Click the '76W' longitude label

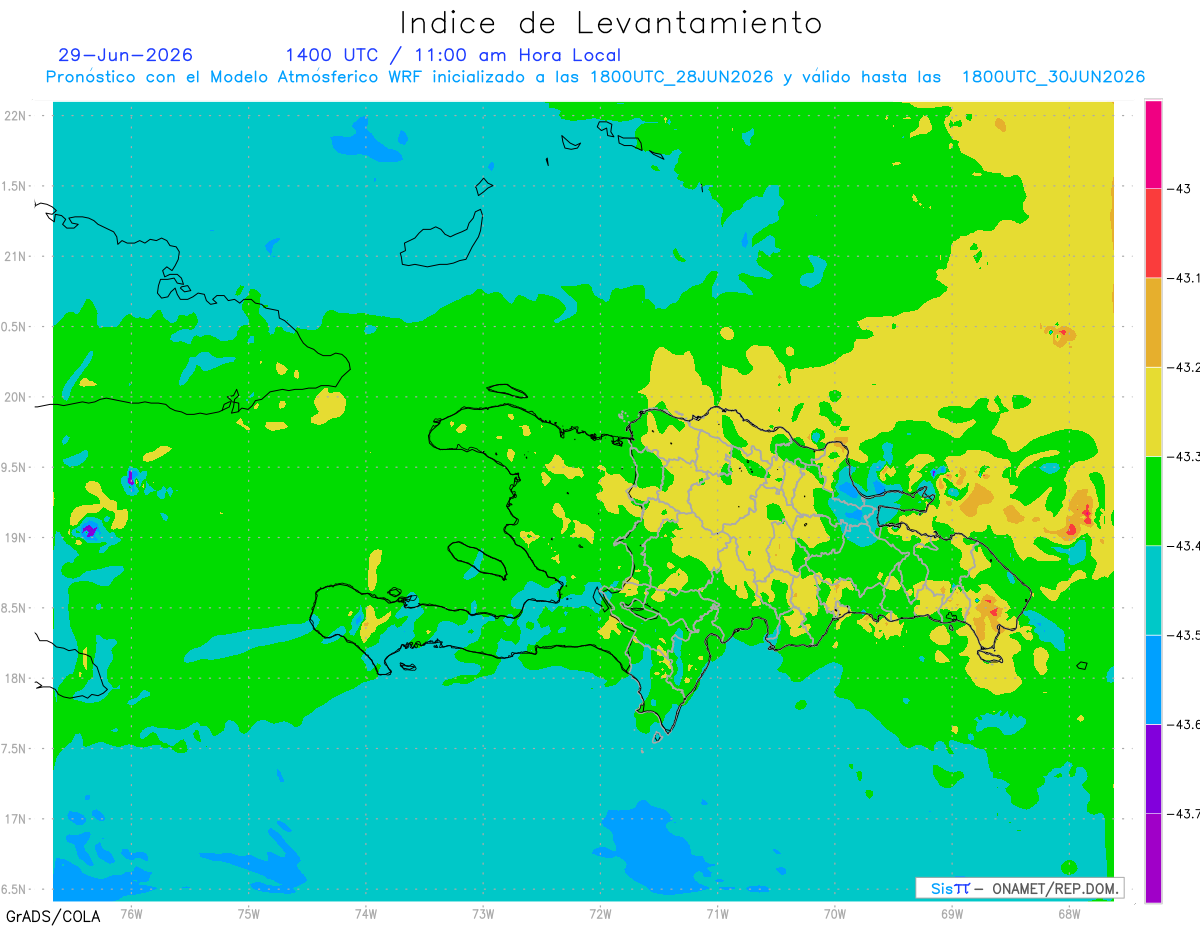(131, 913)
